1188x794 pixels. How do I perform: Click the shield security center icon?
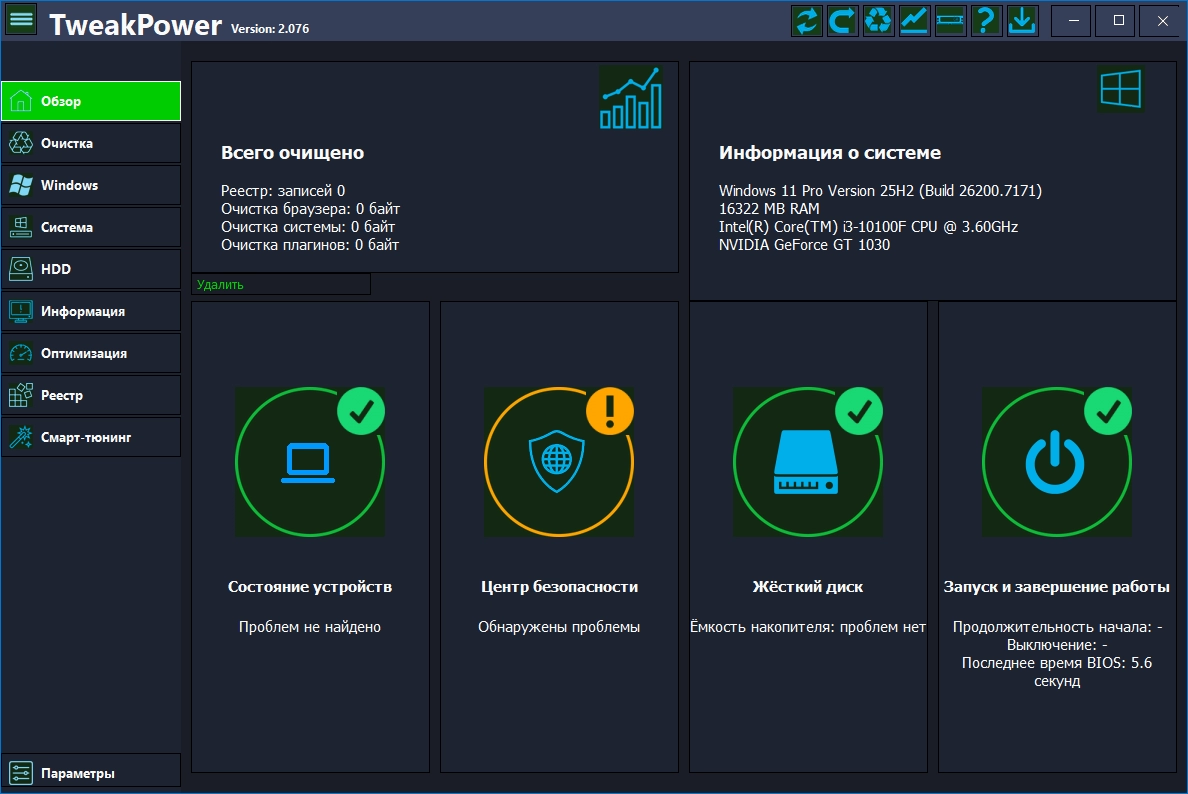click(557, 461)
